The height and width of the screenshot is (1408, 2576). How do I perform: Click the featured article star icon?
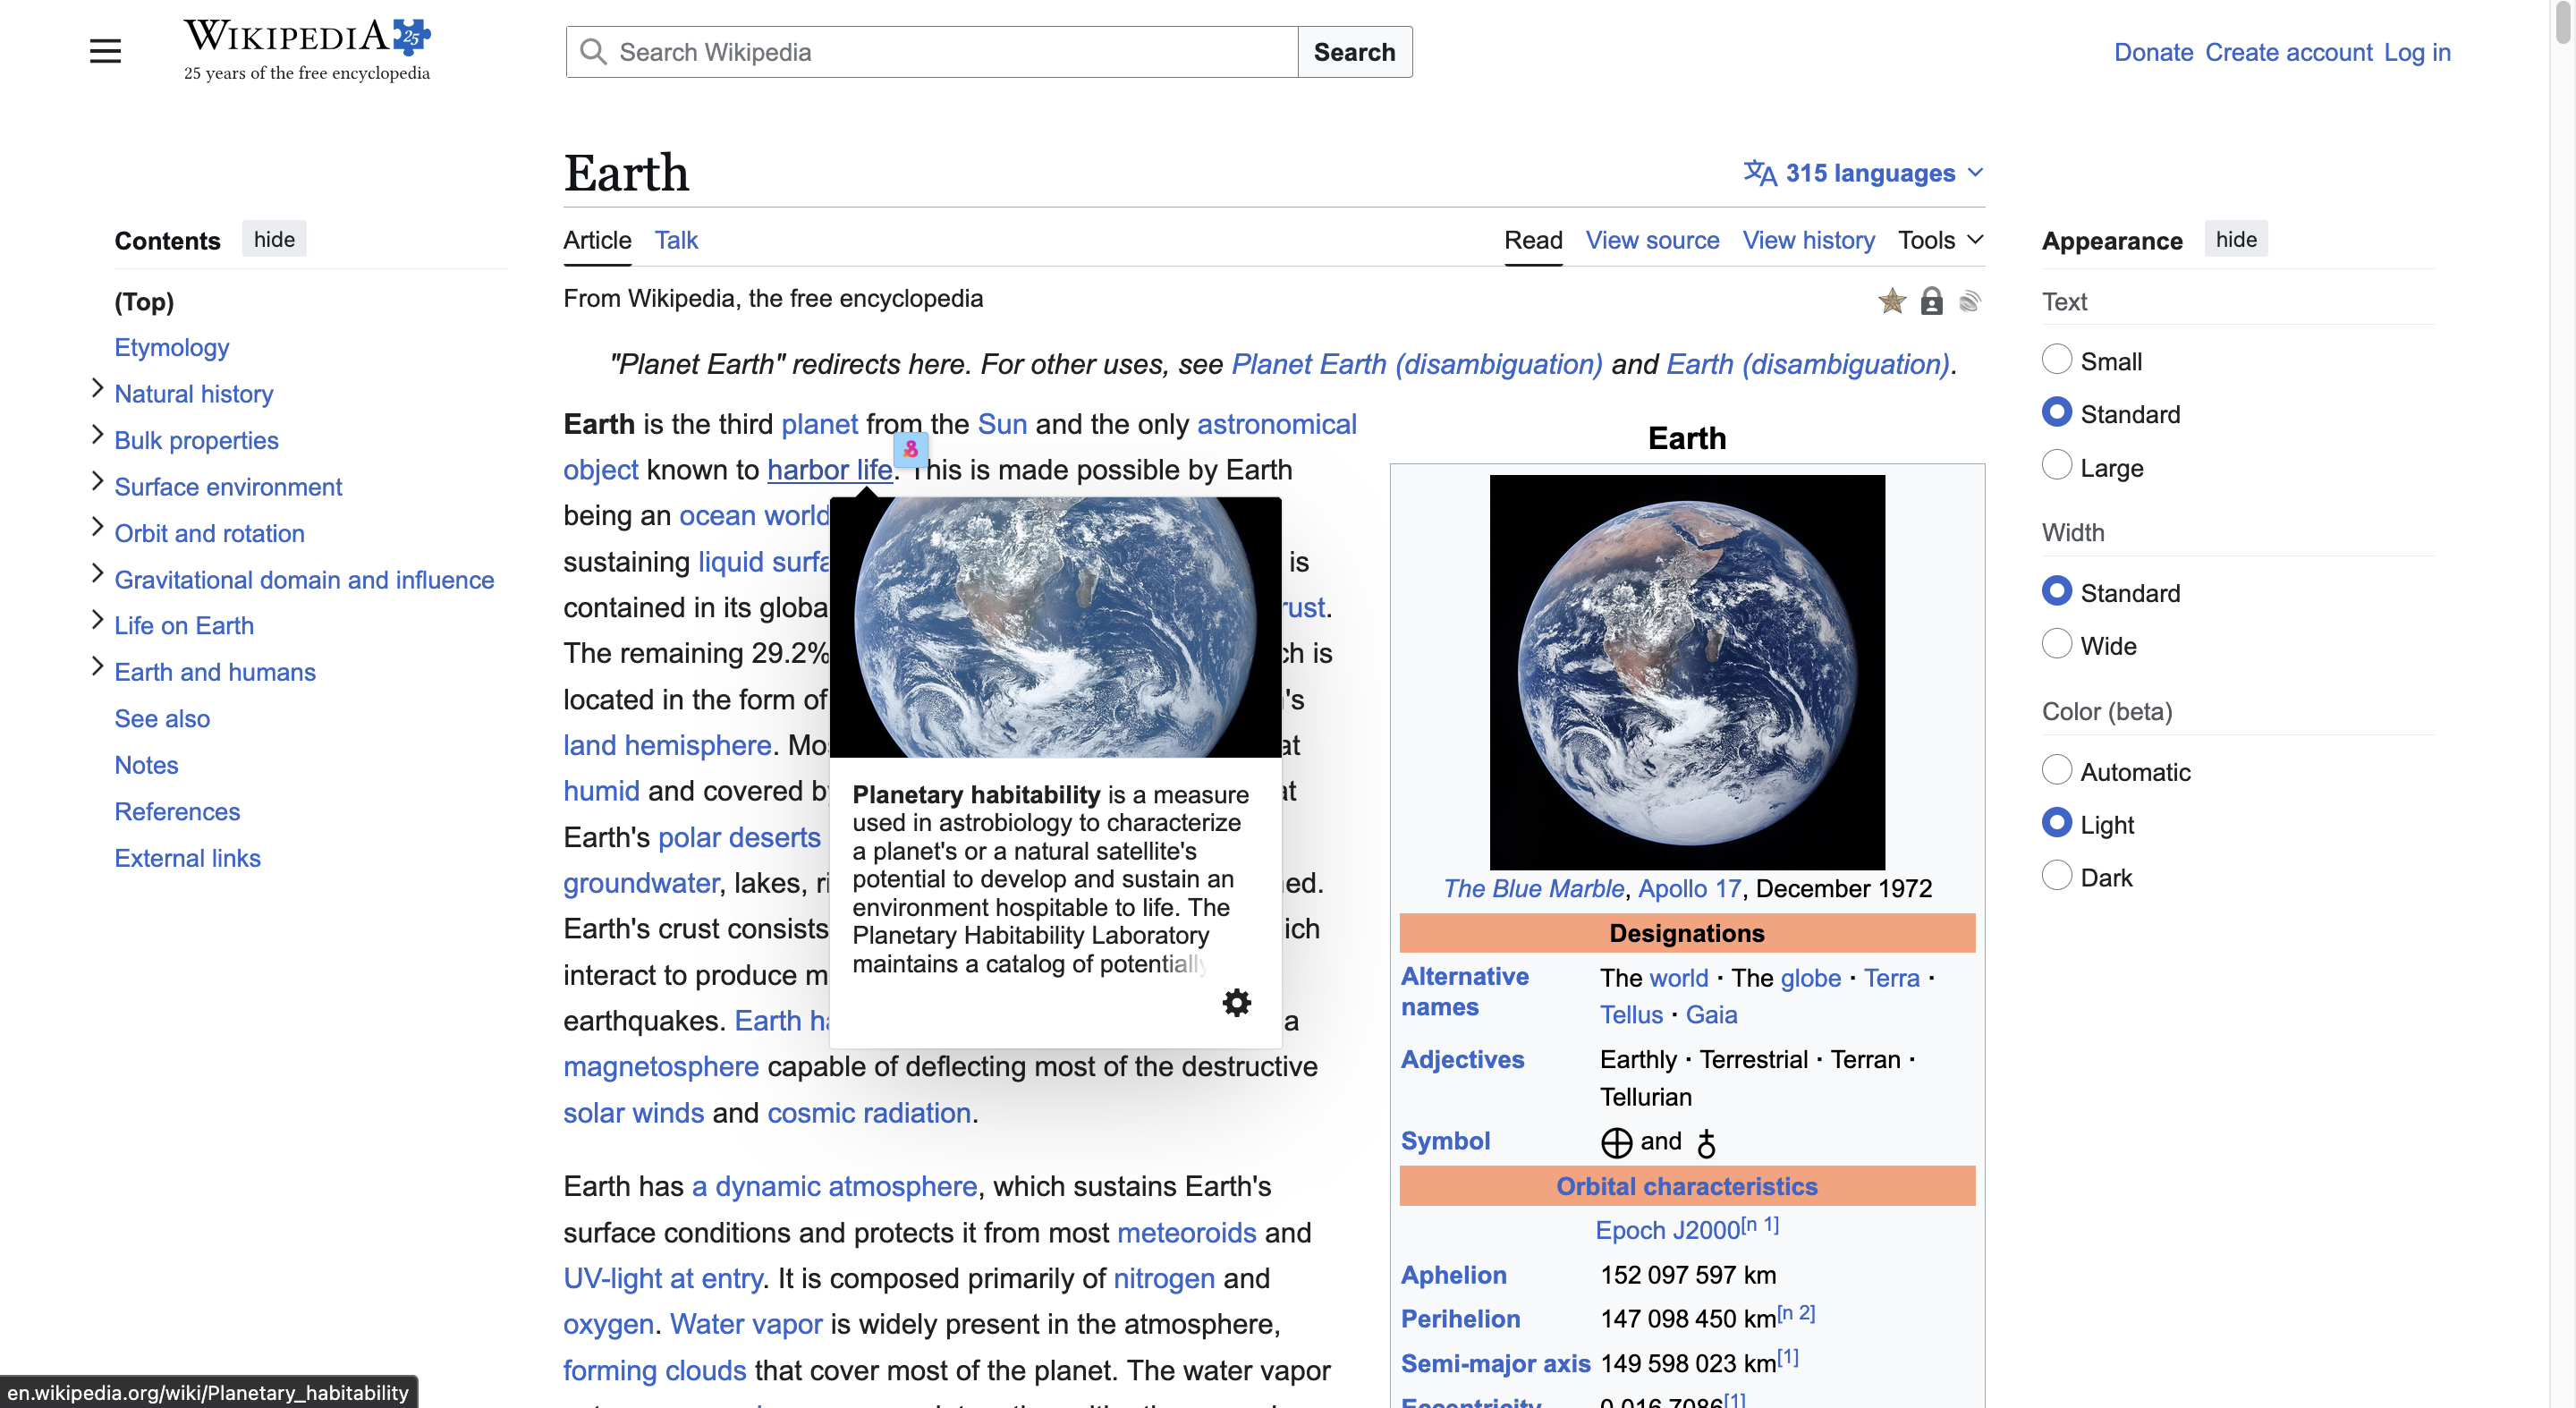pyautogui.click(x=1891, y=300)
